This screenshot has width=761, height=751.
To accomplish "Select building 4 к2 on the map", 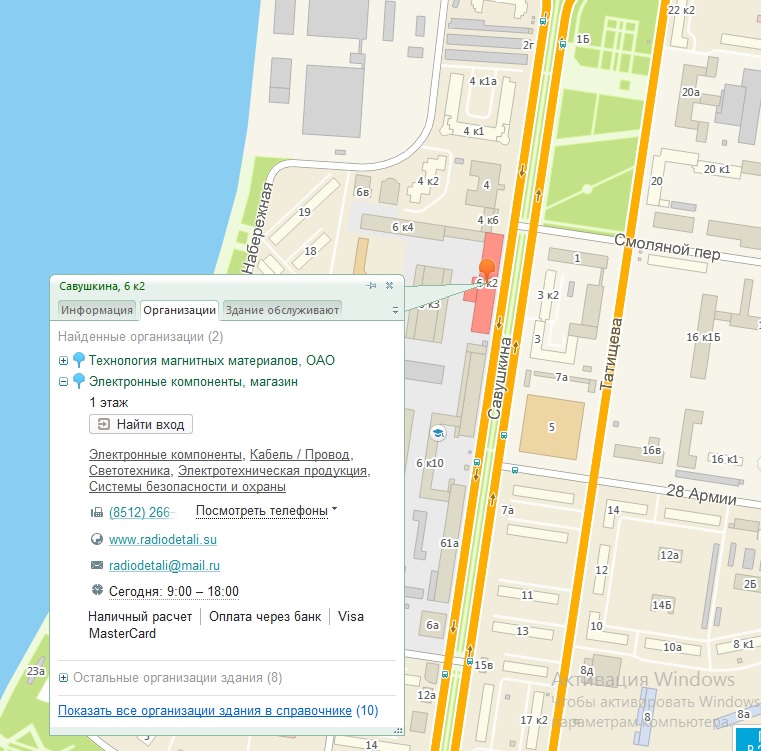I will (x=427, y=181).
